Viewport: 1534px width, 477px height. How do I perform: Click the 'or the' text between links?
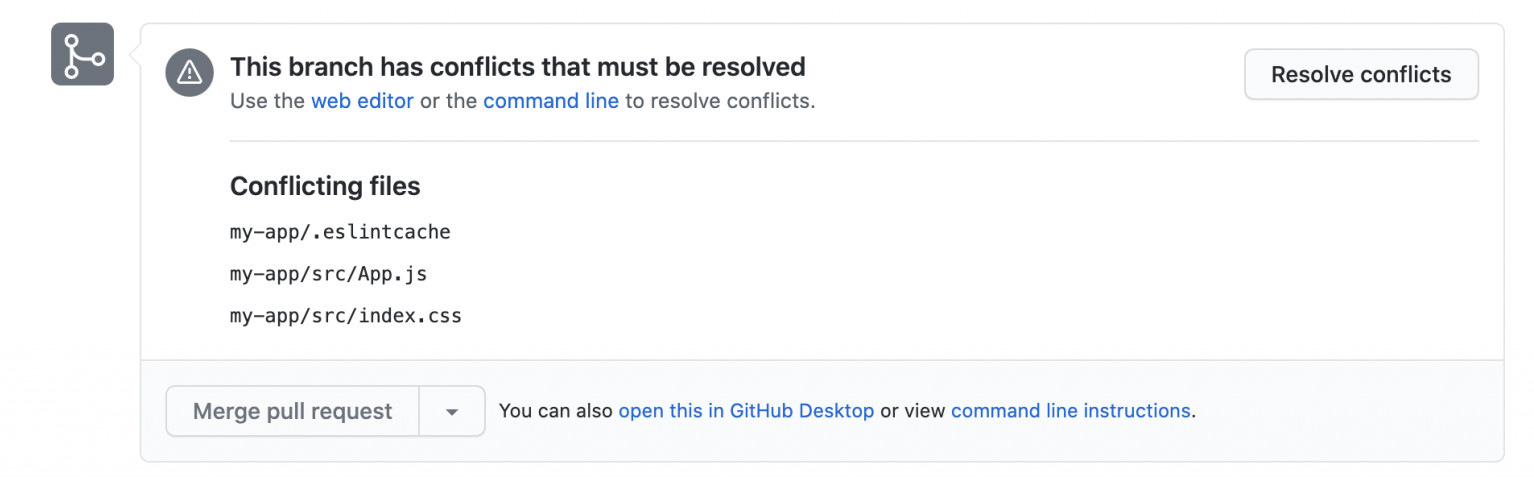tap(448, 101)
